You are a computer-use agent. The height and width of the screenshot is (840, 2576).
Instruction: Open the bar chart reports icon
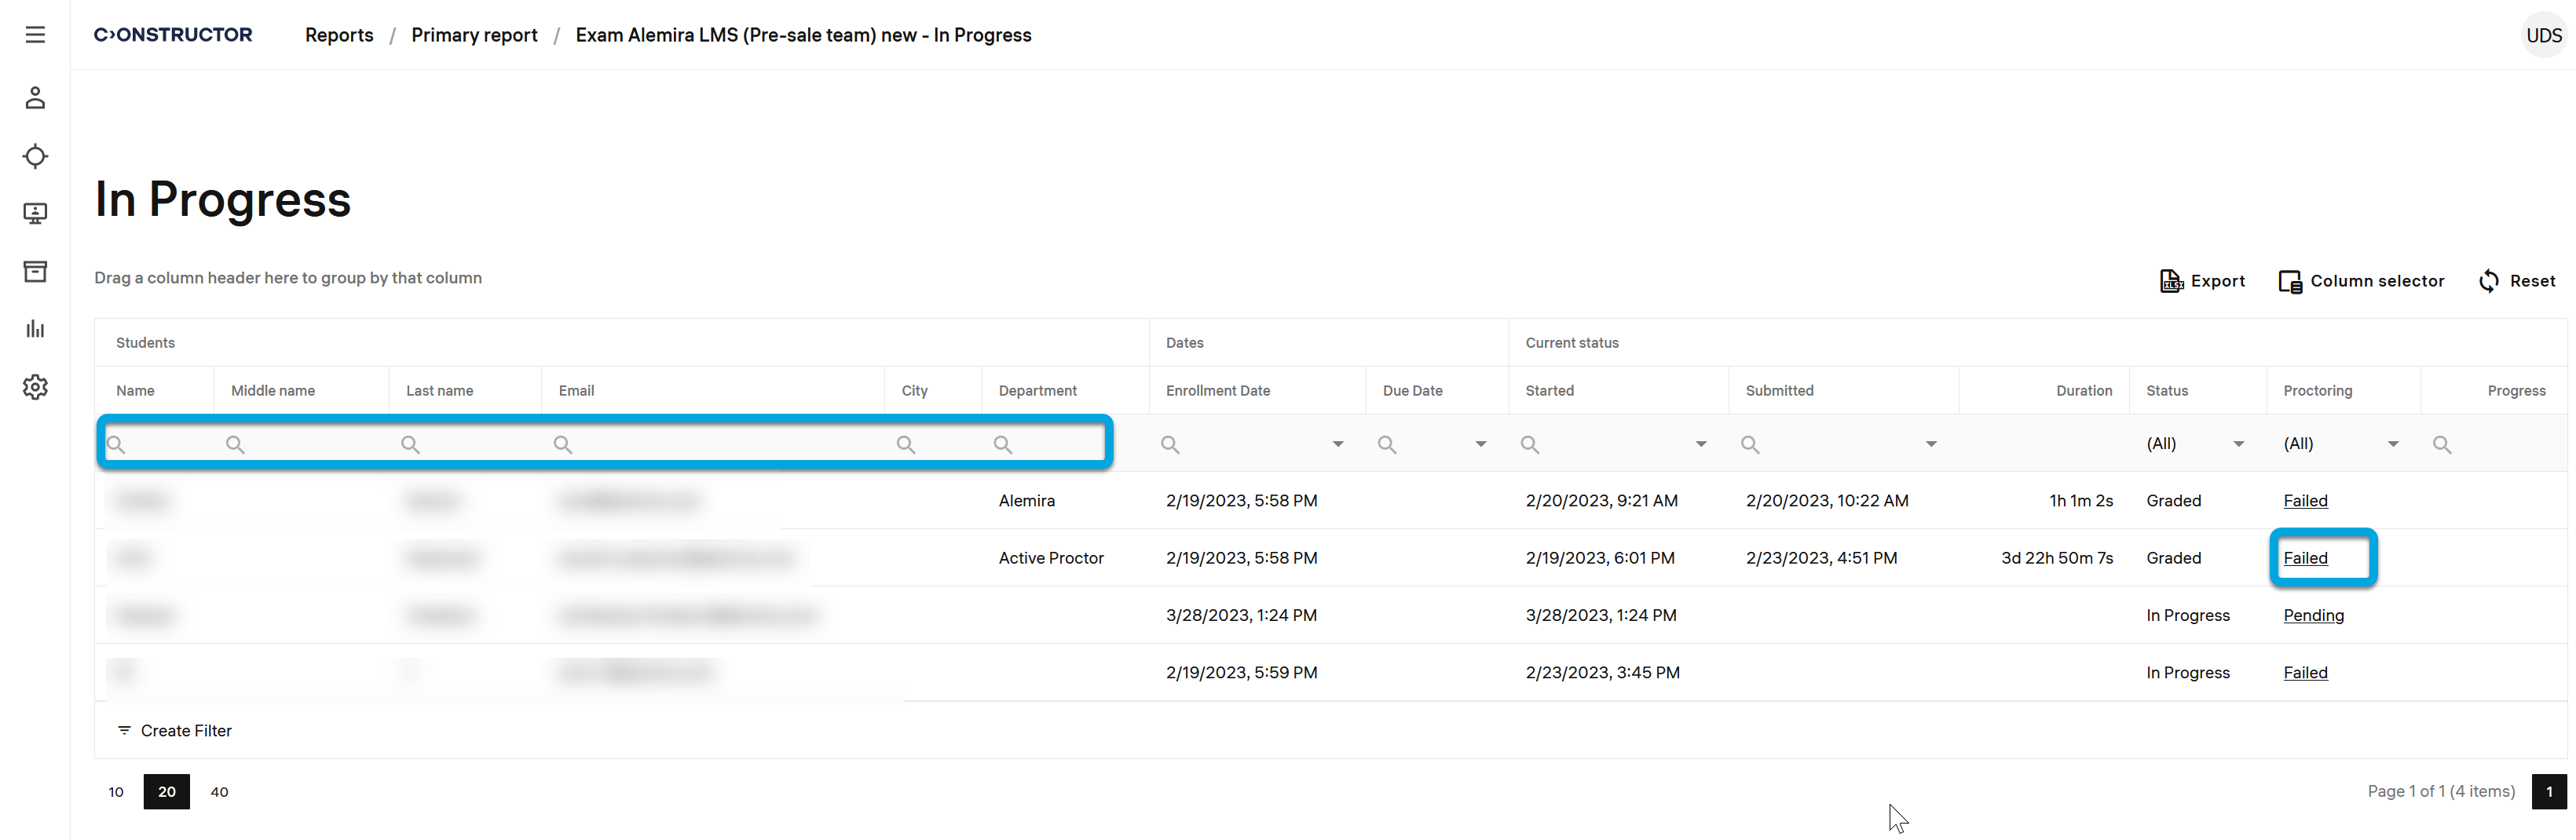pyautogui.click(x=35, y=329)
